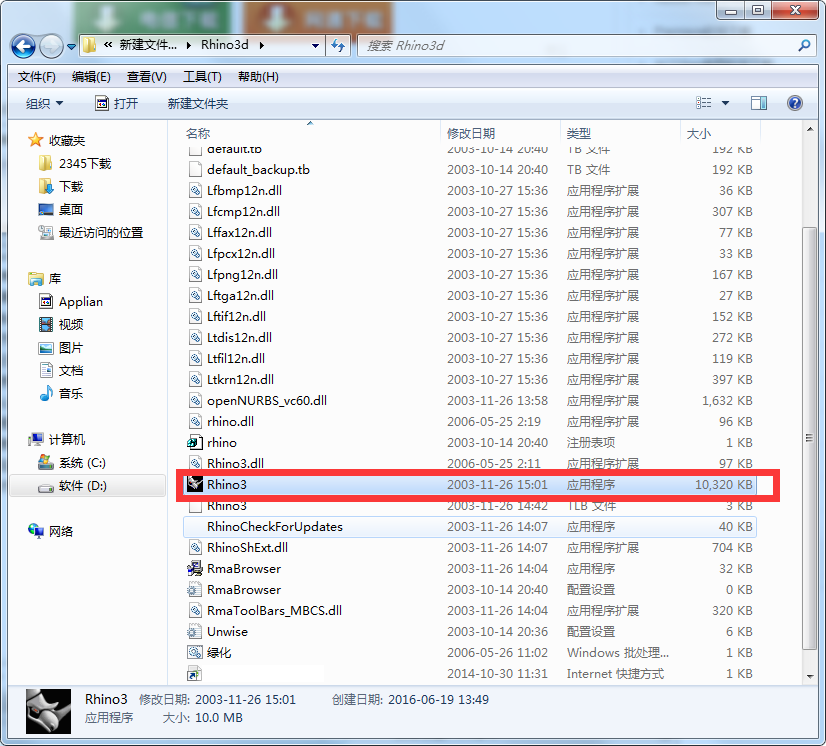Click the RhinoShExt.dll file icon
This screenshot has width=826, height=746.
[195, 547]
